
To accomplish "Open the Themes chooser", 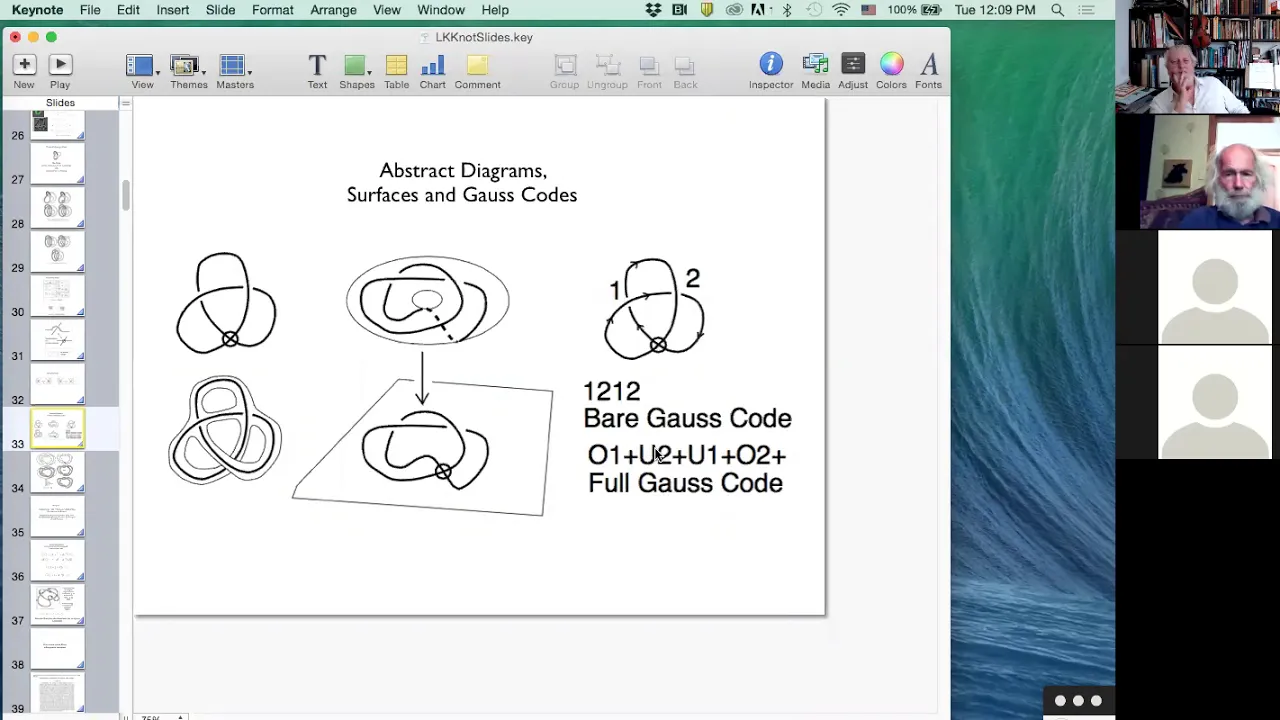I will pos(188,71).
